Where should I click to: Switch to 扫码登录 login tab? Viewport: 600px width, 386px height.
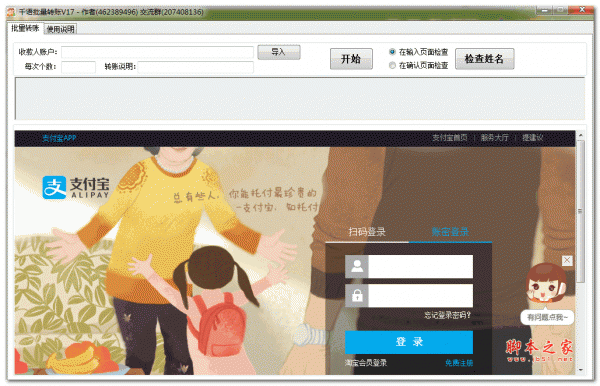coord(367,231)
